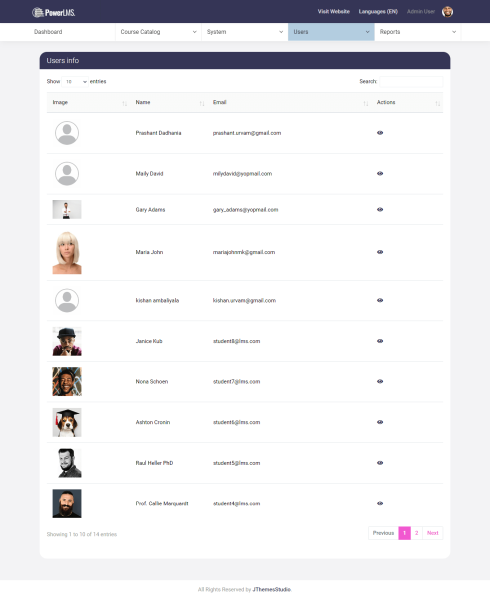View Ashton Cronin using the eye icon

click(x=380, y=422)
